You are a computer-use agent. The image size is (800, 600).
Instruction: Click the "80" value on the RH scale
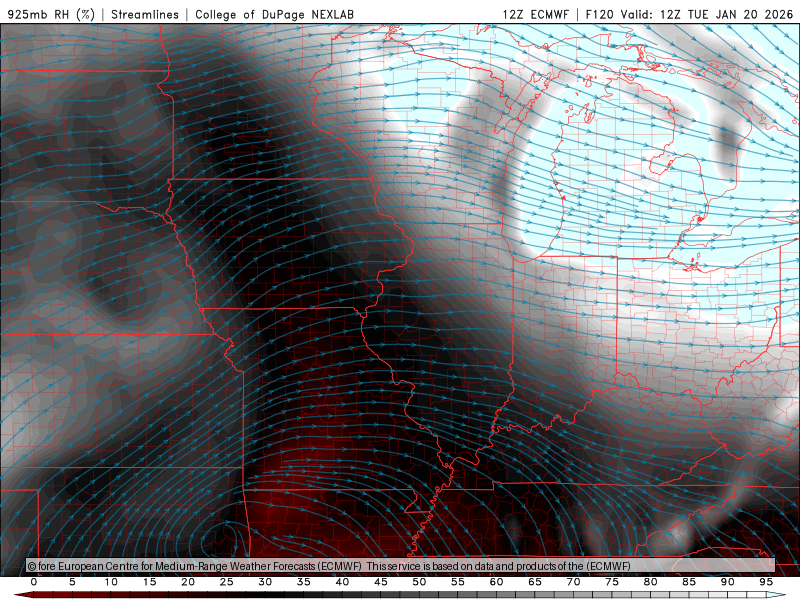click(650, 582)
